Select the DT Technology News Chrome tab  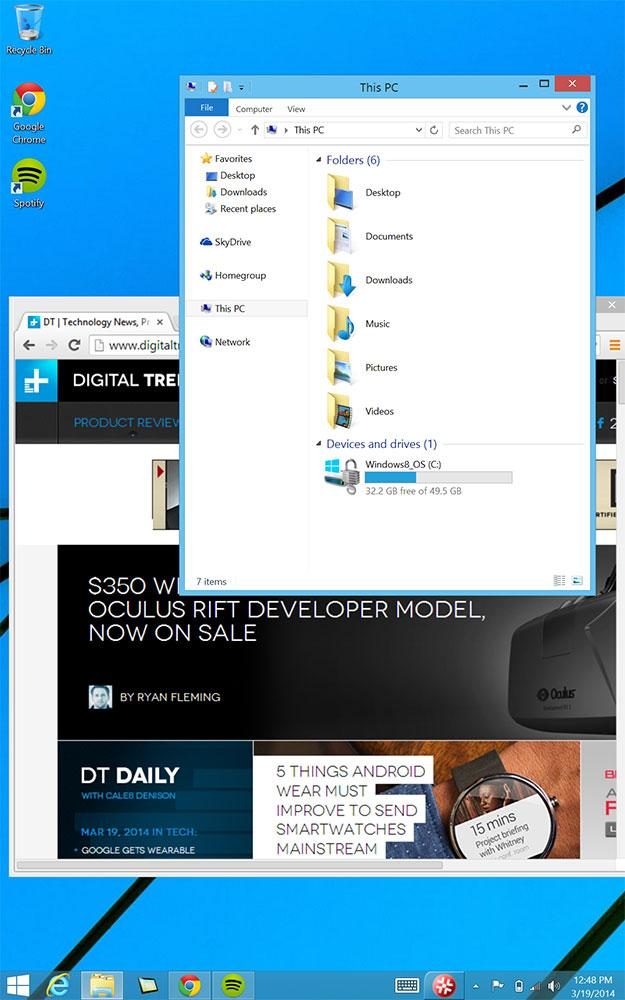pos(96,322)
